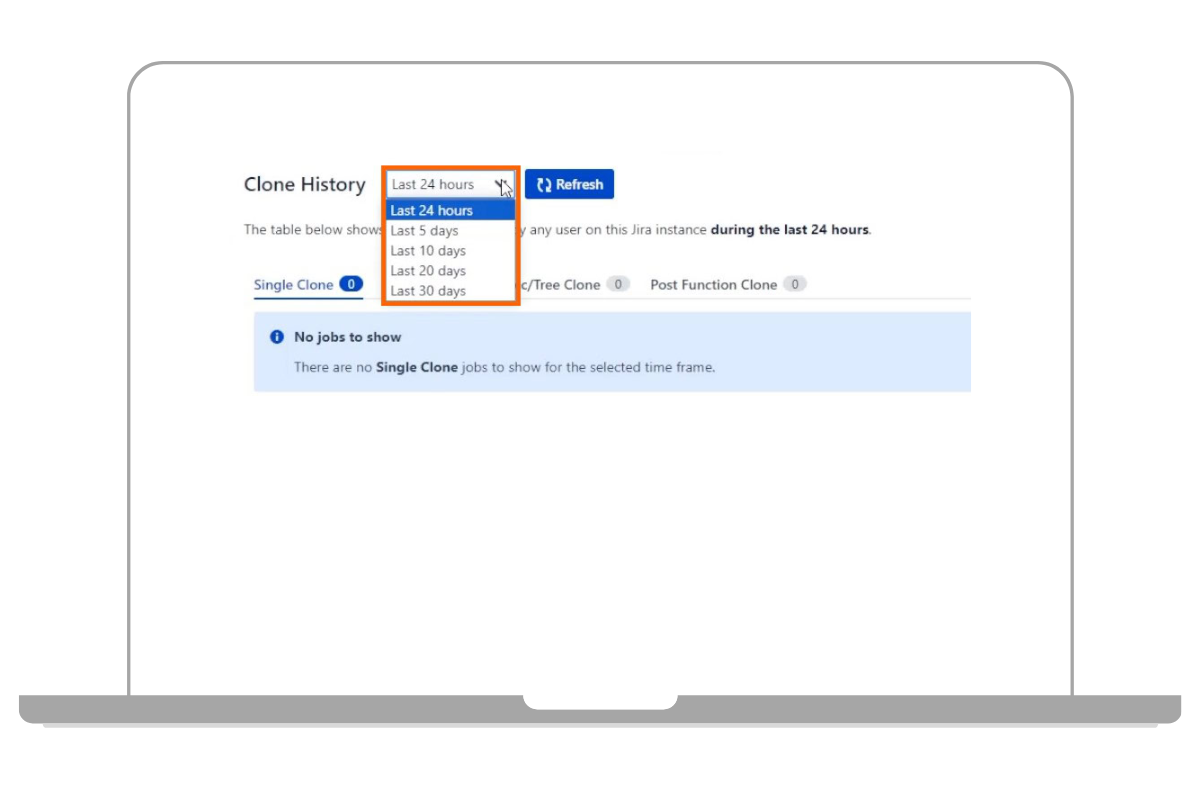Click the Post Function Clone count badge

click(794, 284)
